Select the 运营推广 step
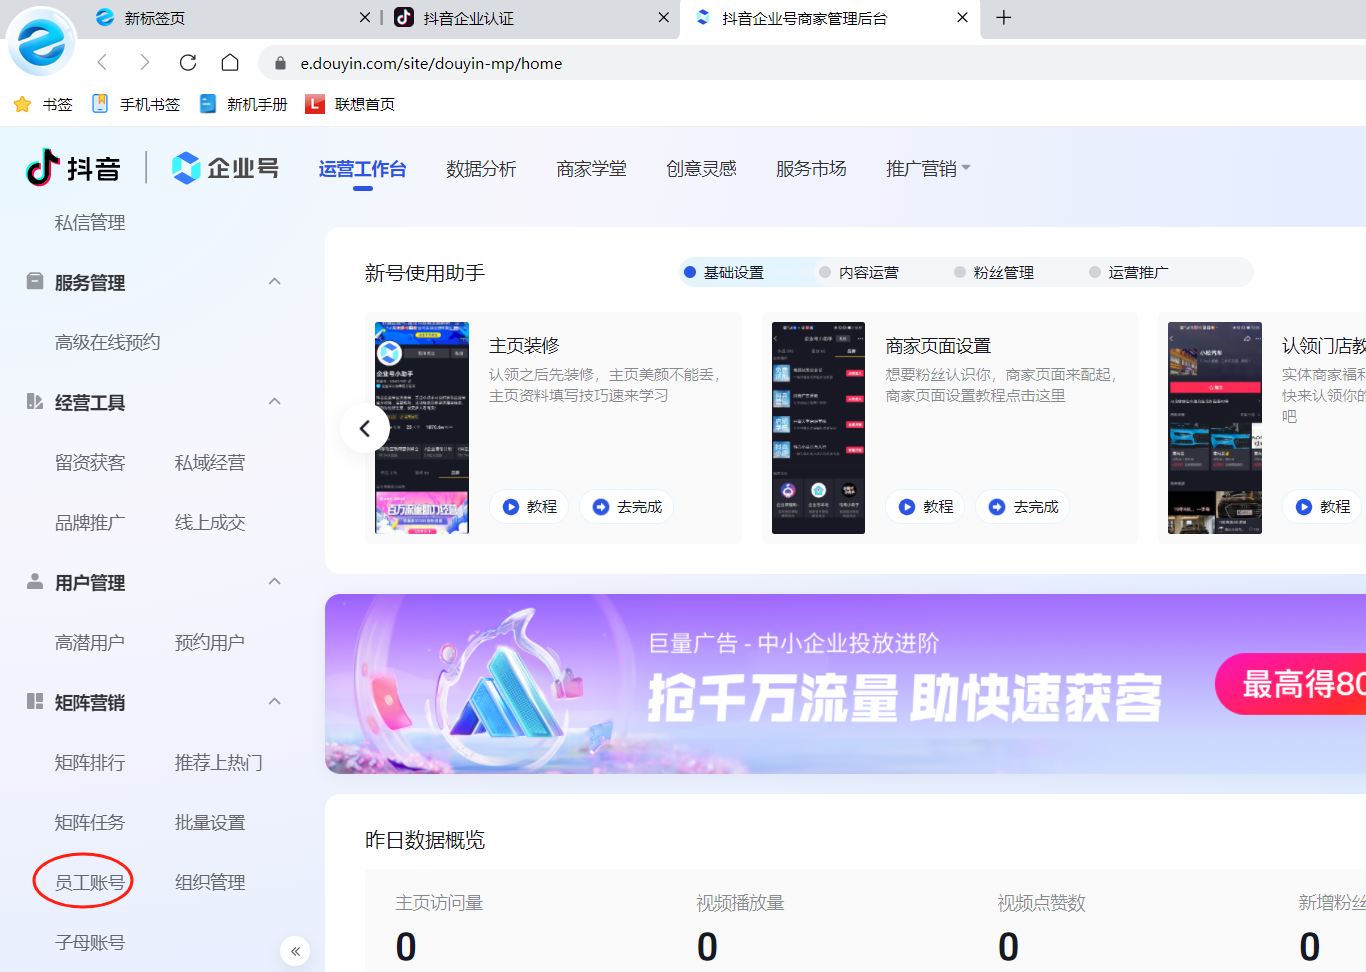Viewport: 1366px width, 972px height. 1129,272
